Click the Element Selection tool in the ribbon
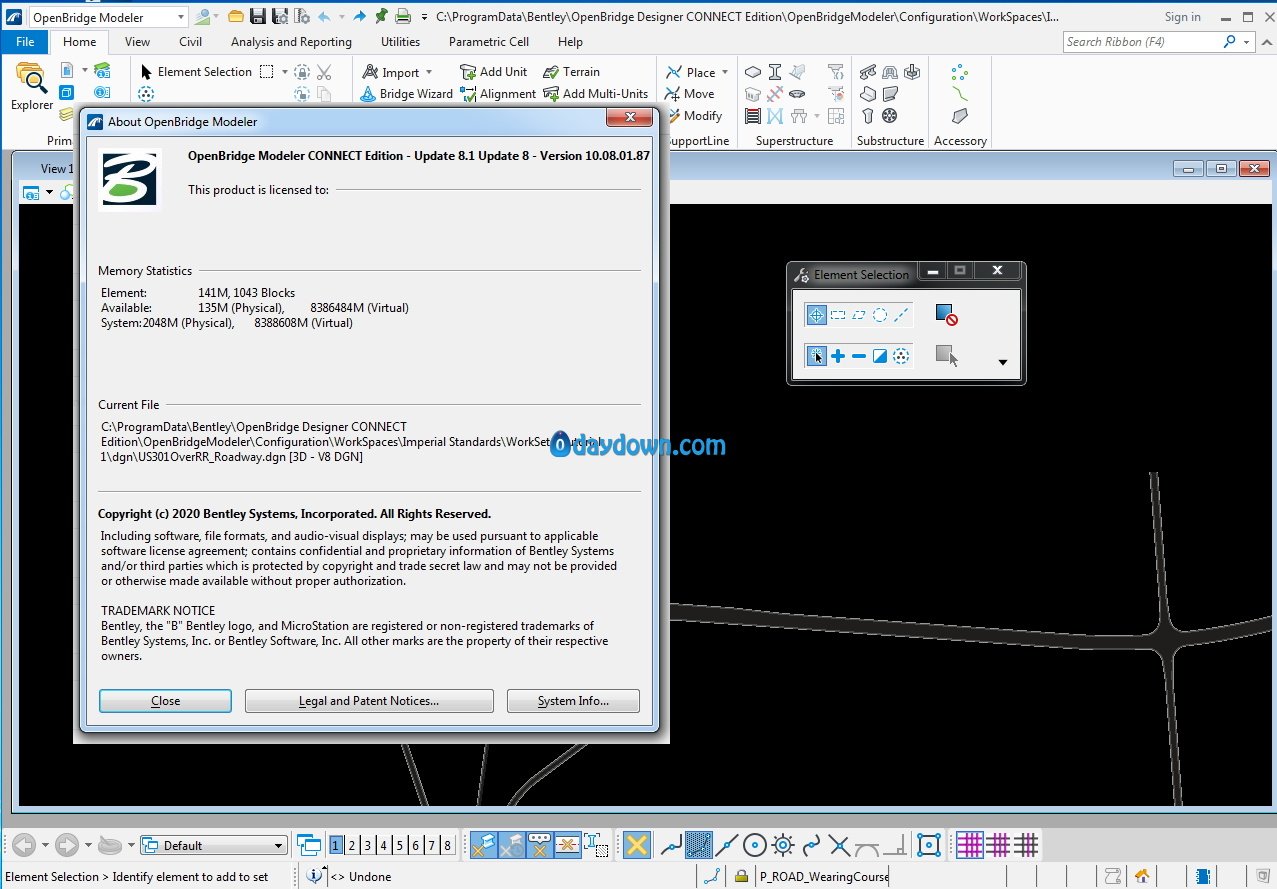Screen dimensions: 1277x889 195,72
